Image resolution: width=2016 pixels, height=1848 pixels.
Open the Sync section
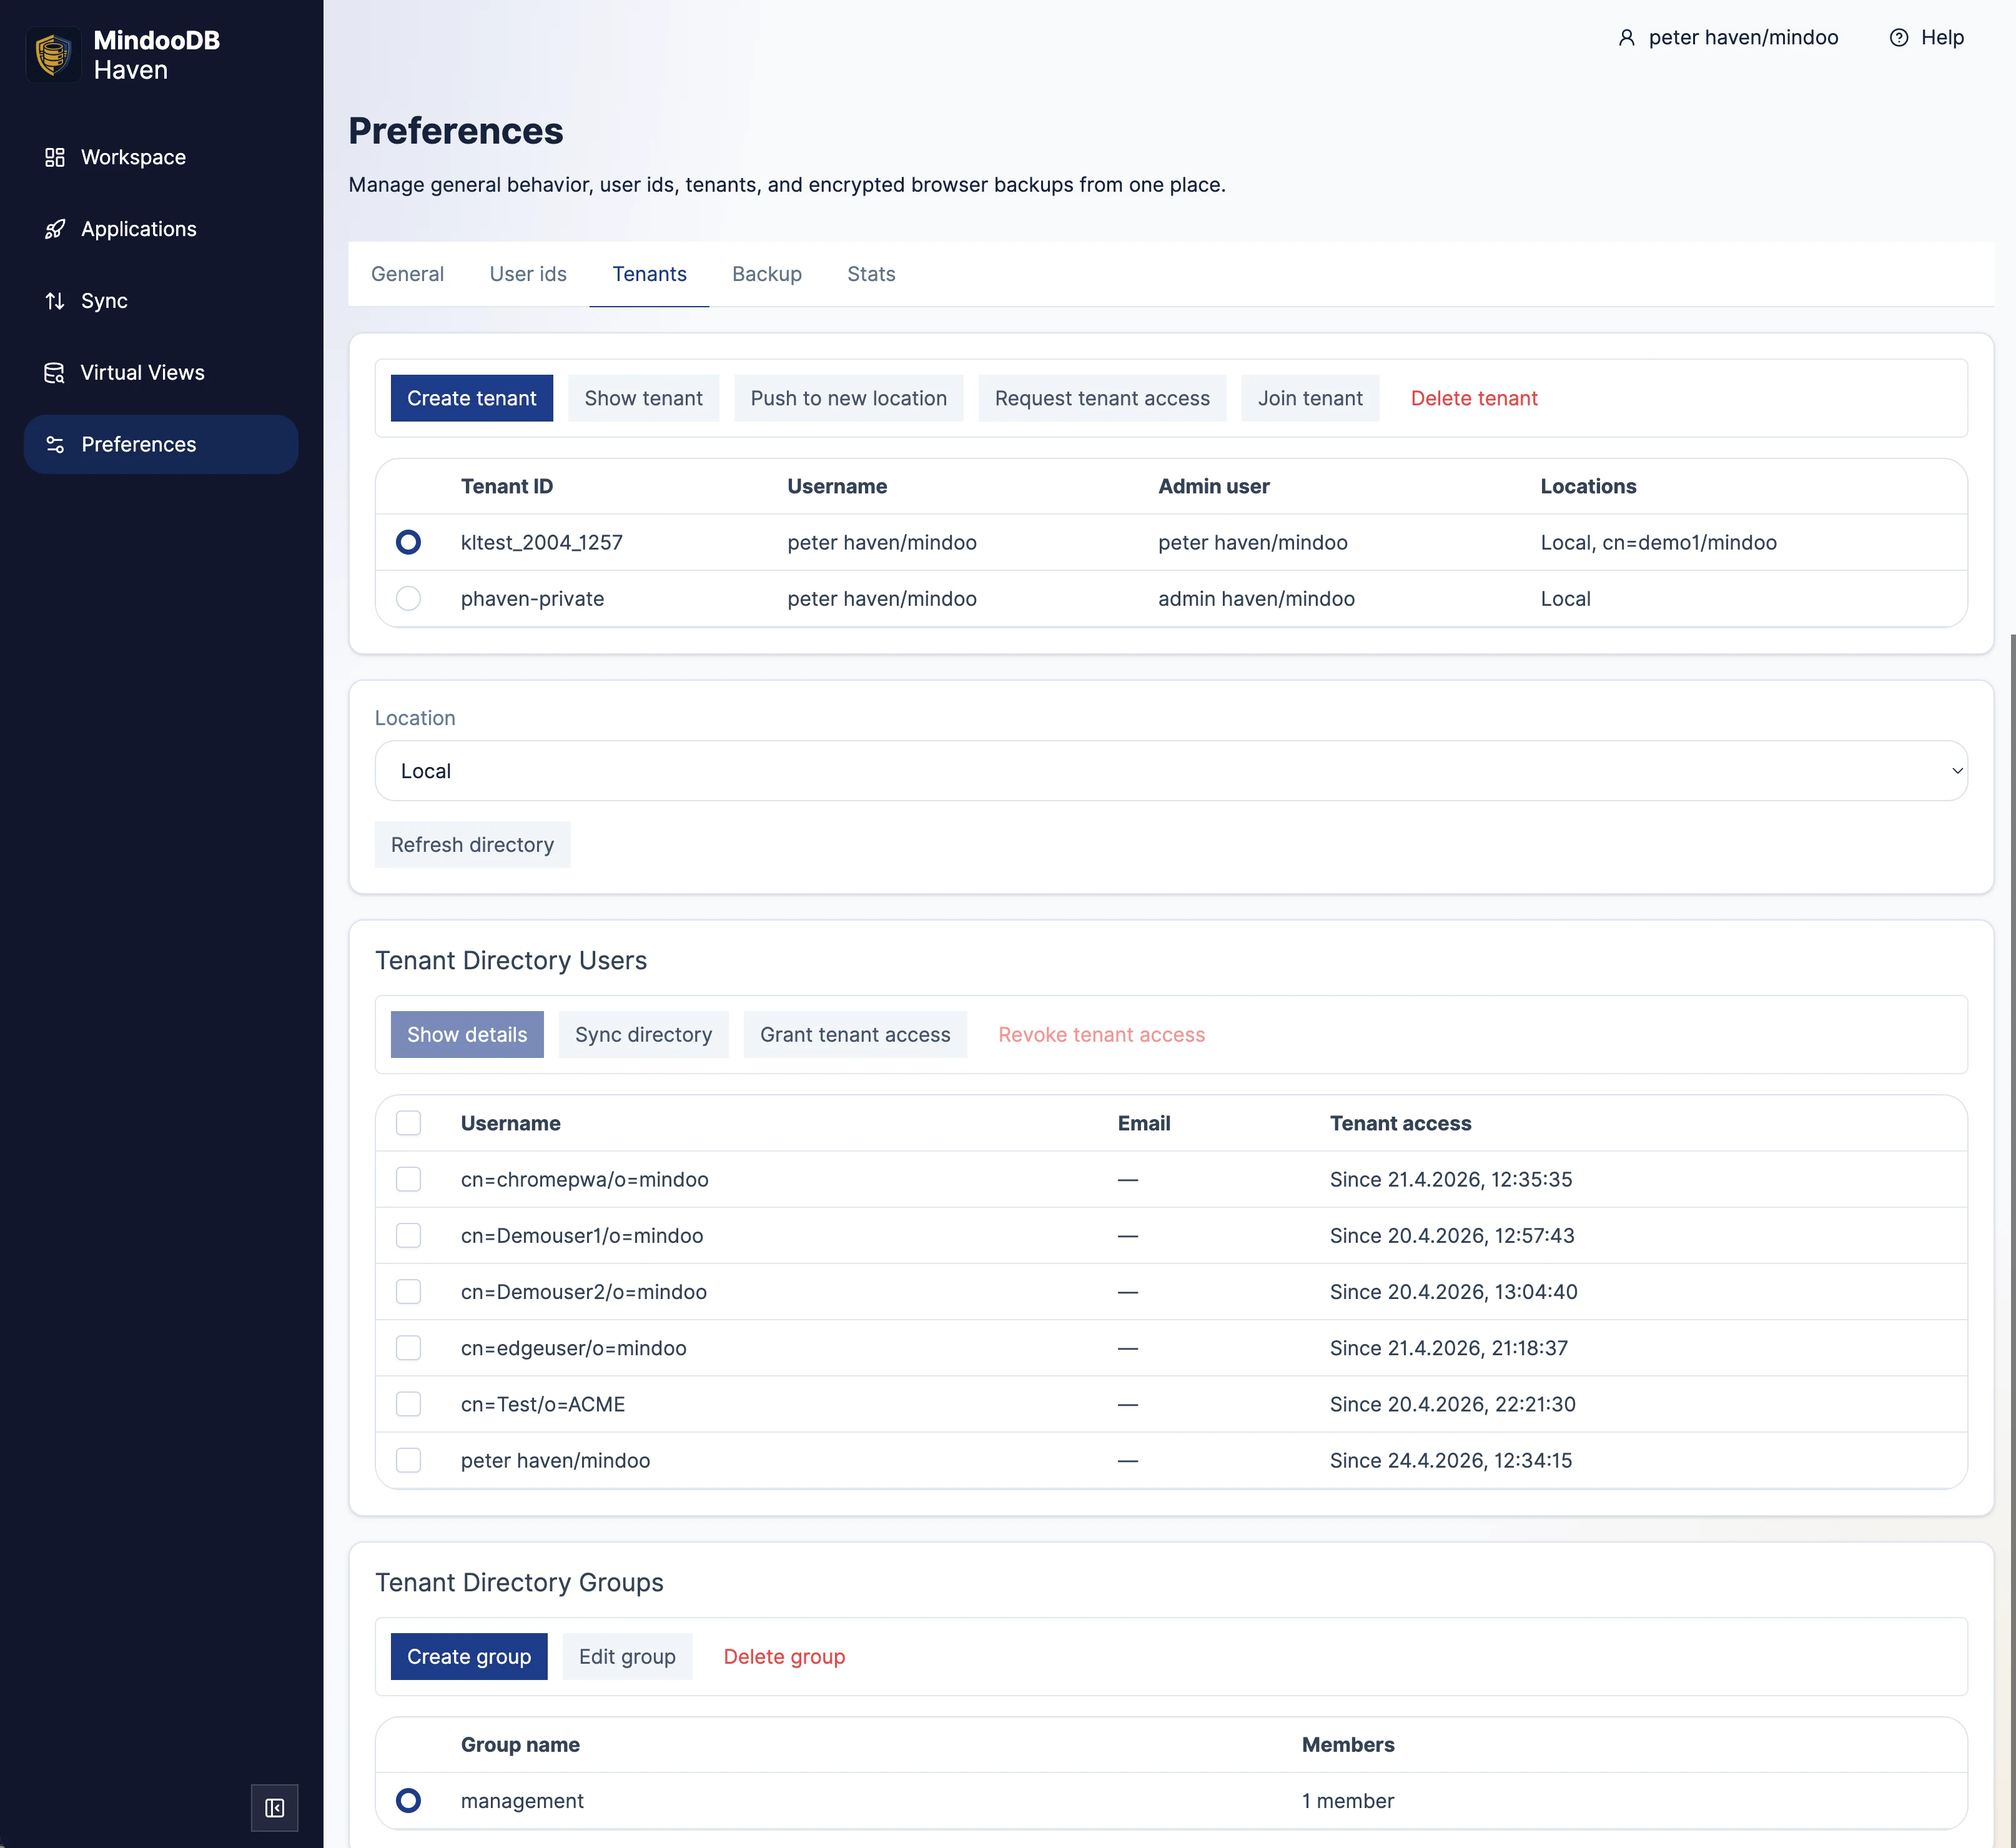(104, 300)
